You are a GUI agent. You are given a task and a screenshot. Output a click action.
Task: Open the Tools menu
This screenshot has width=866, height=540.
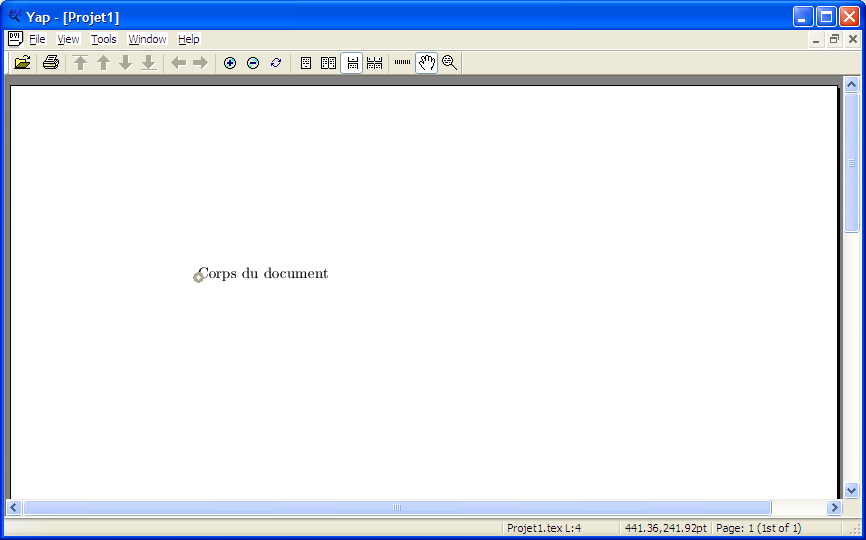[104, 39]
